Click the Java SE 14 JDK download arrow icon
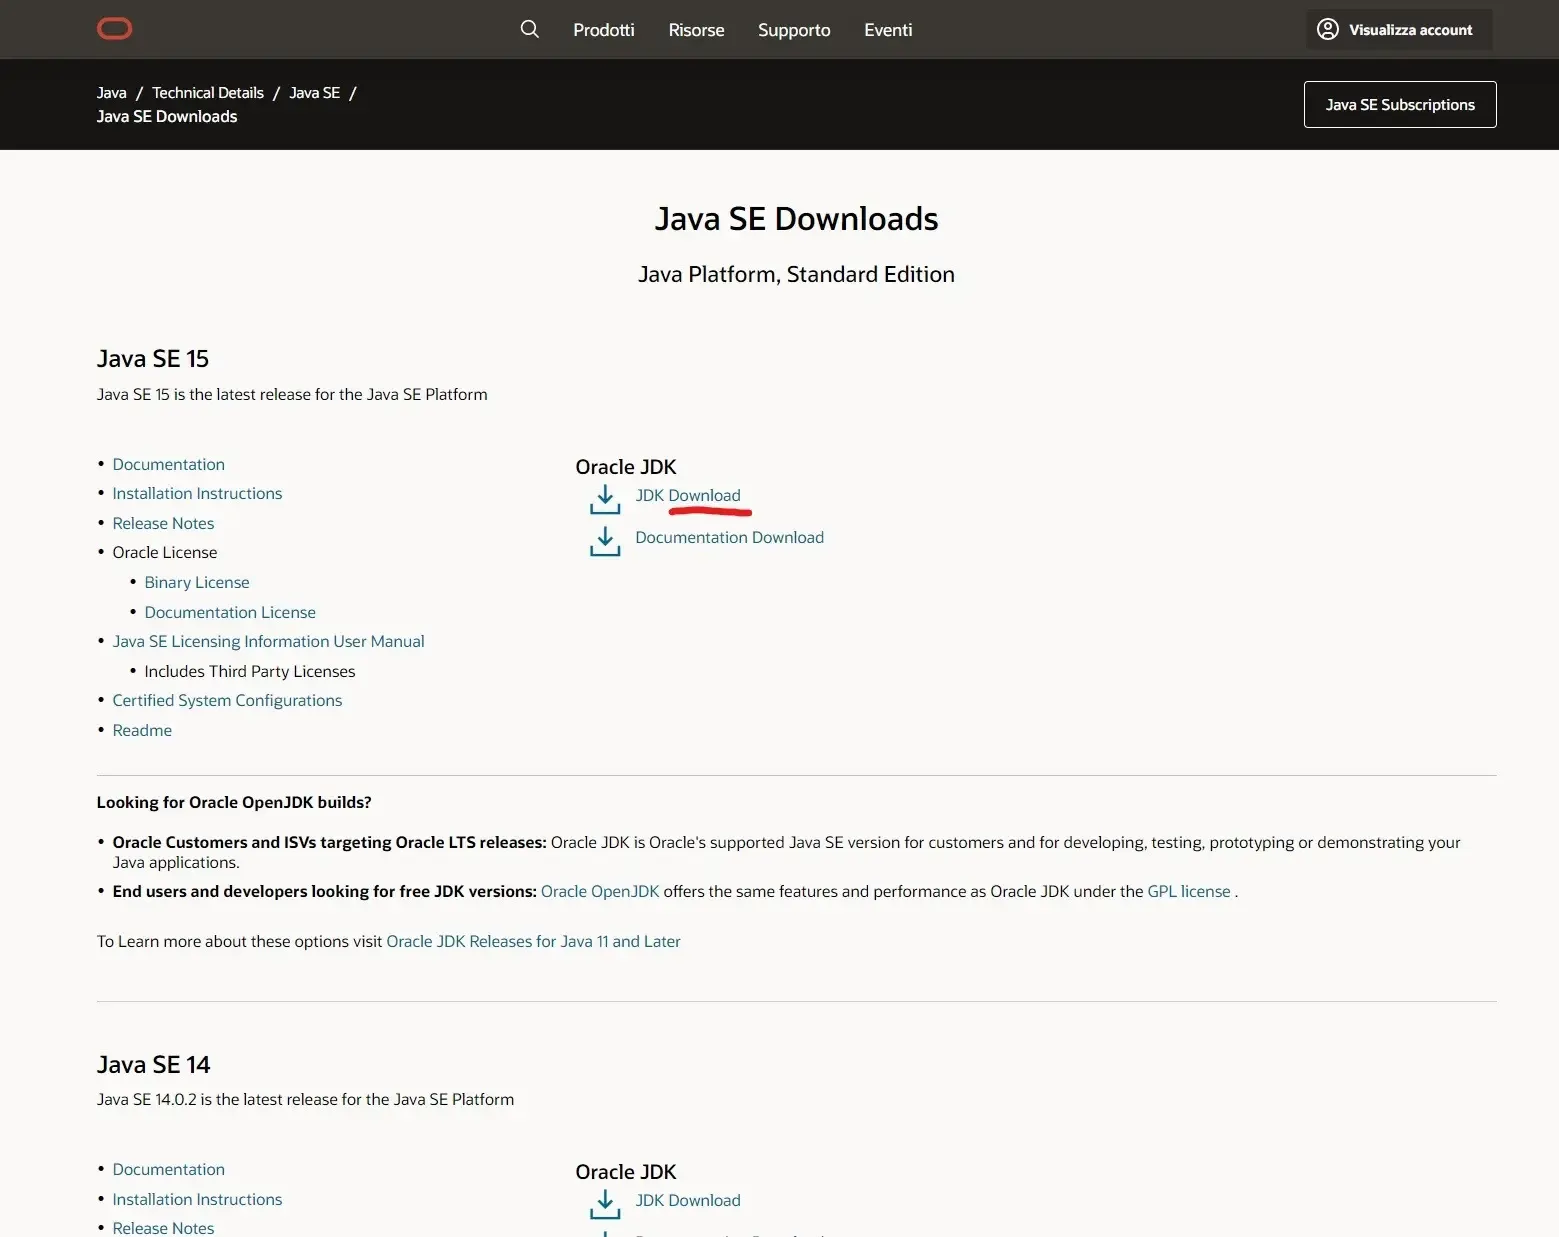Viewport: 1559px width, 1237px height. (605, 1204)
